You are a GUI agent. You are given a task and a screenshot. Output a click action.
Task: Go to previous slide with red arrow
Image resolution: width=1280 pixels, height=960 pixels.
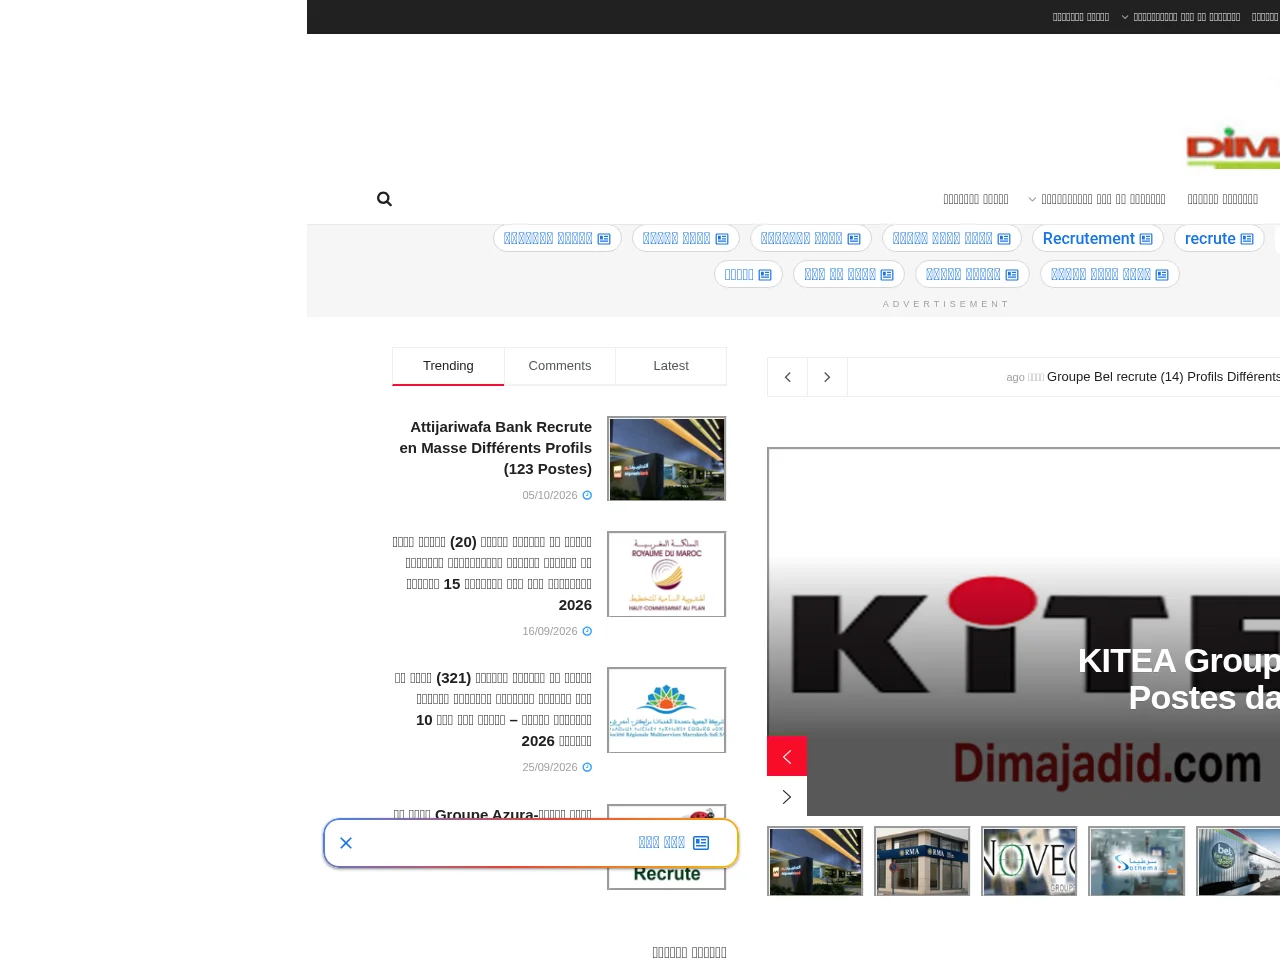pos(787,756)
